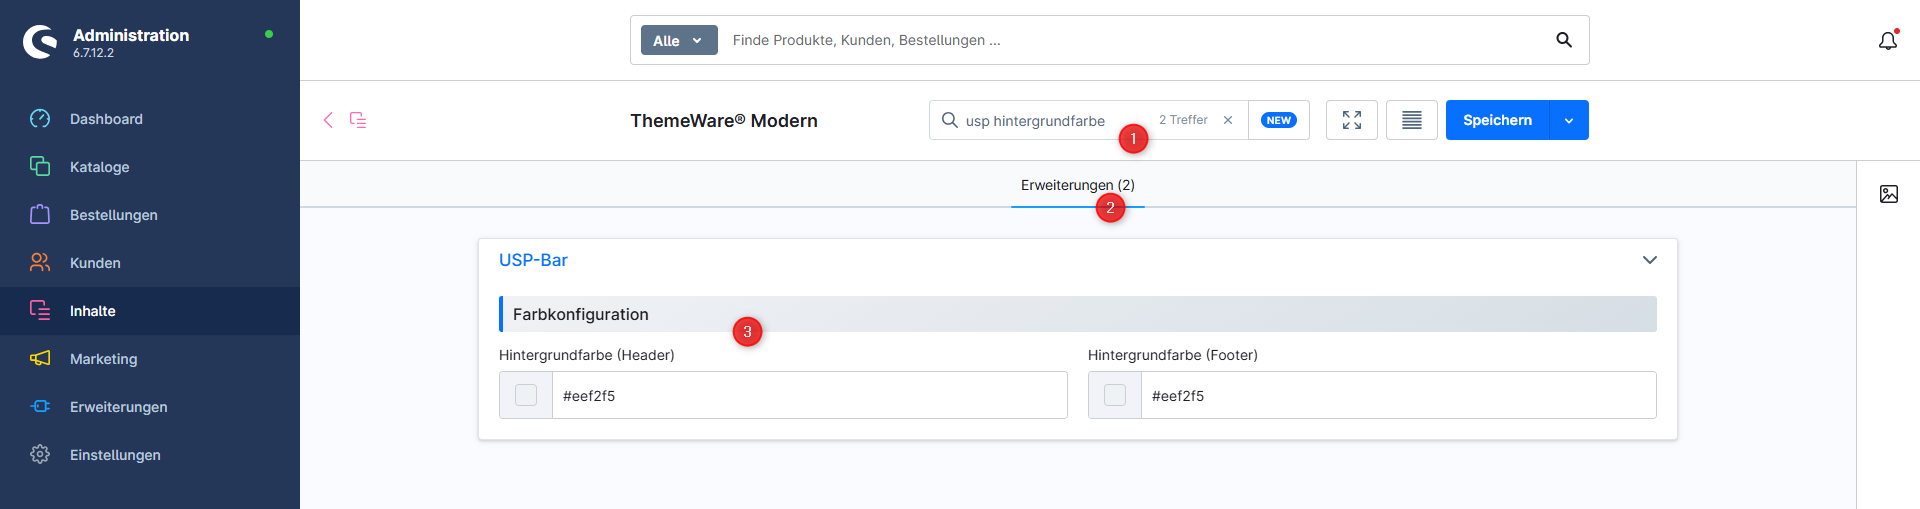Click the Einstellungen gear icon

(40, 454)
